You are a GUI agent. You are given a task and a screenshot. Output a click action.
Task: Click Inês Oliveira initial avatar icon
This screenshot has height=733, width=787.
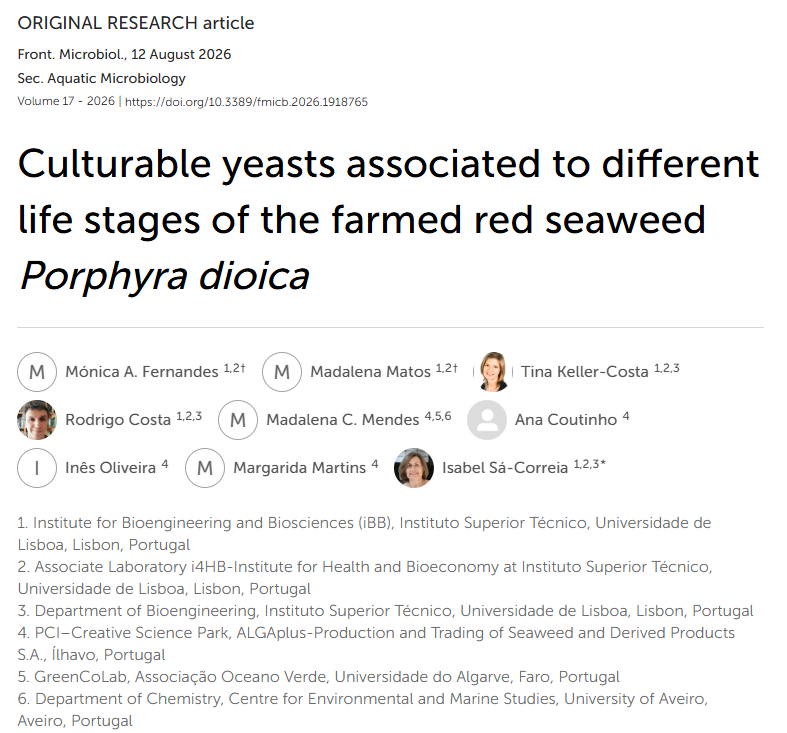pos(37,468)
